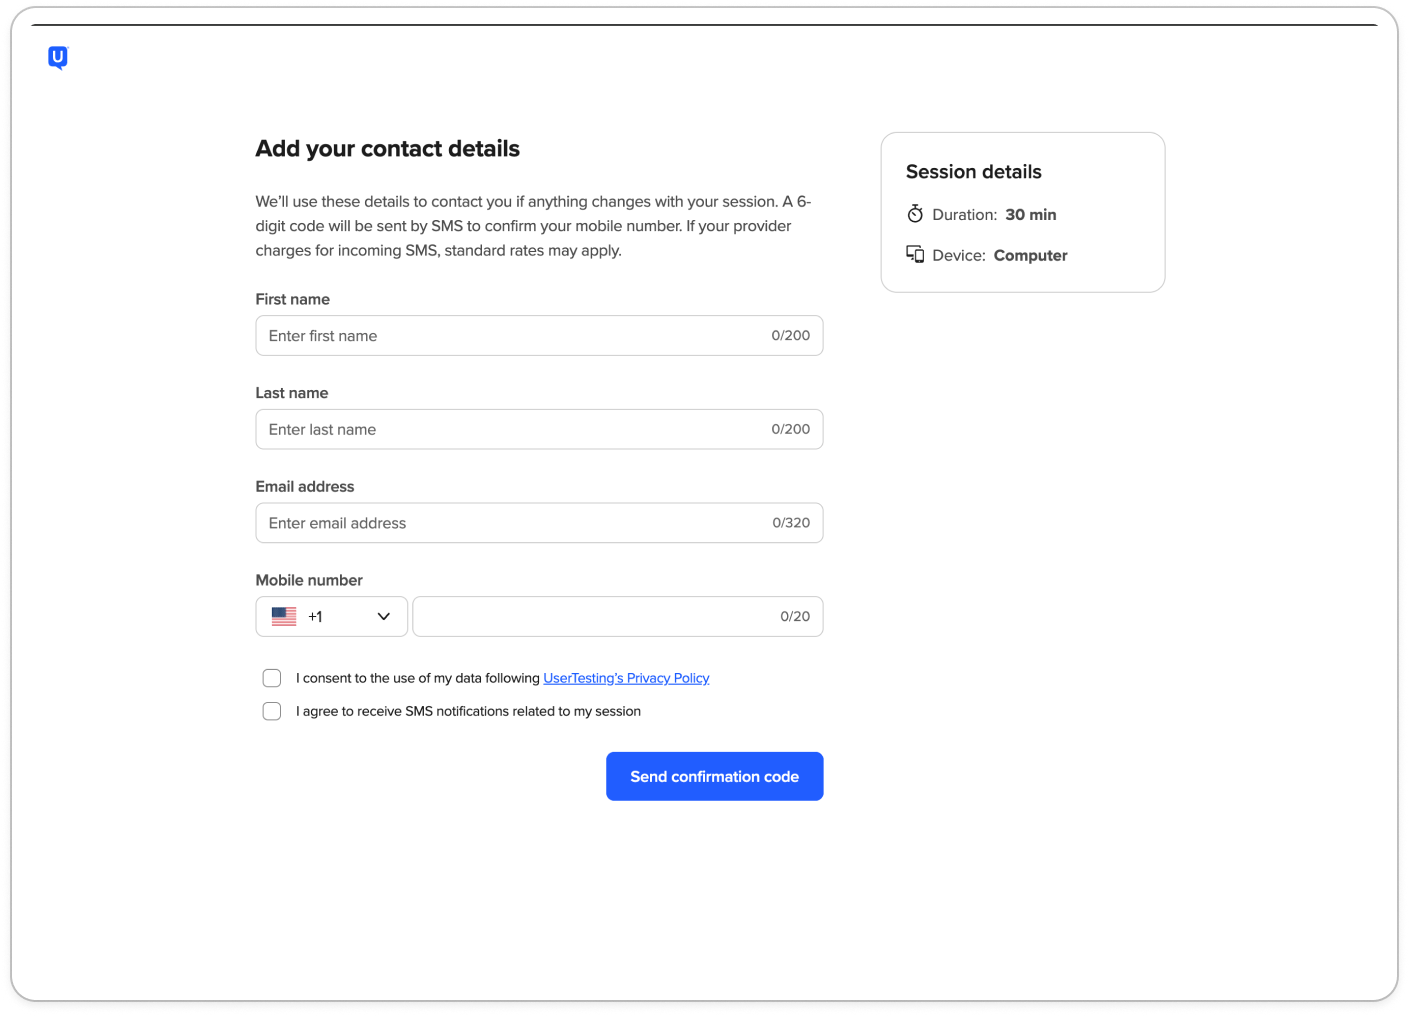Click the UserTesting logo icon

58,58
